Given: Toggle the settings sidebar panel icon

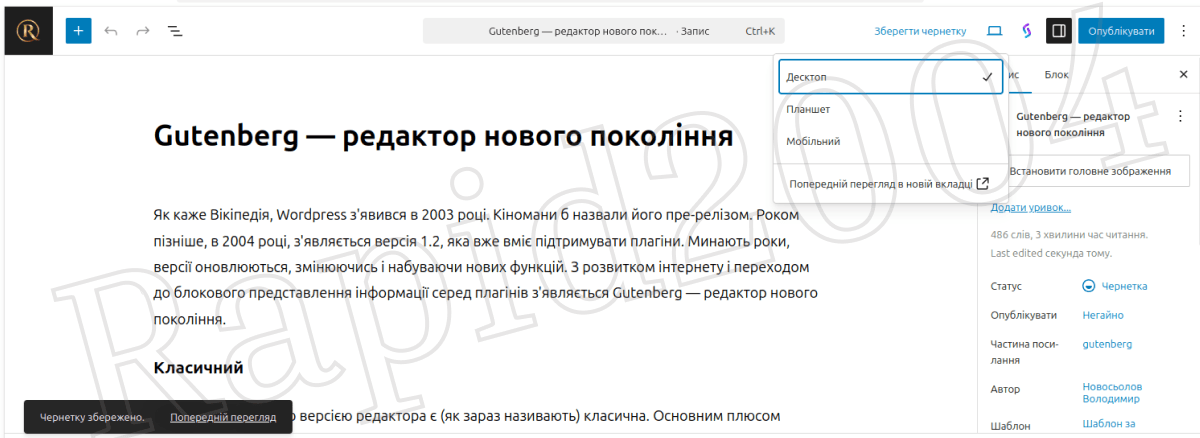Looking at the screenshot, I should click(1058, 31).
